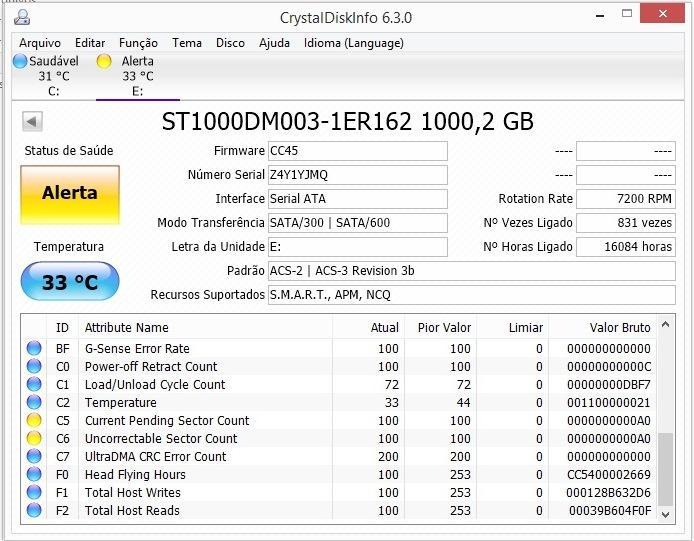
Task: Click status icon of Load/Unload Cycle Count row
Action: click(x=34, y=384)
